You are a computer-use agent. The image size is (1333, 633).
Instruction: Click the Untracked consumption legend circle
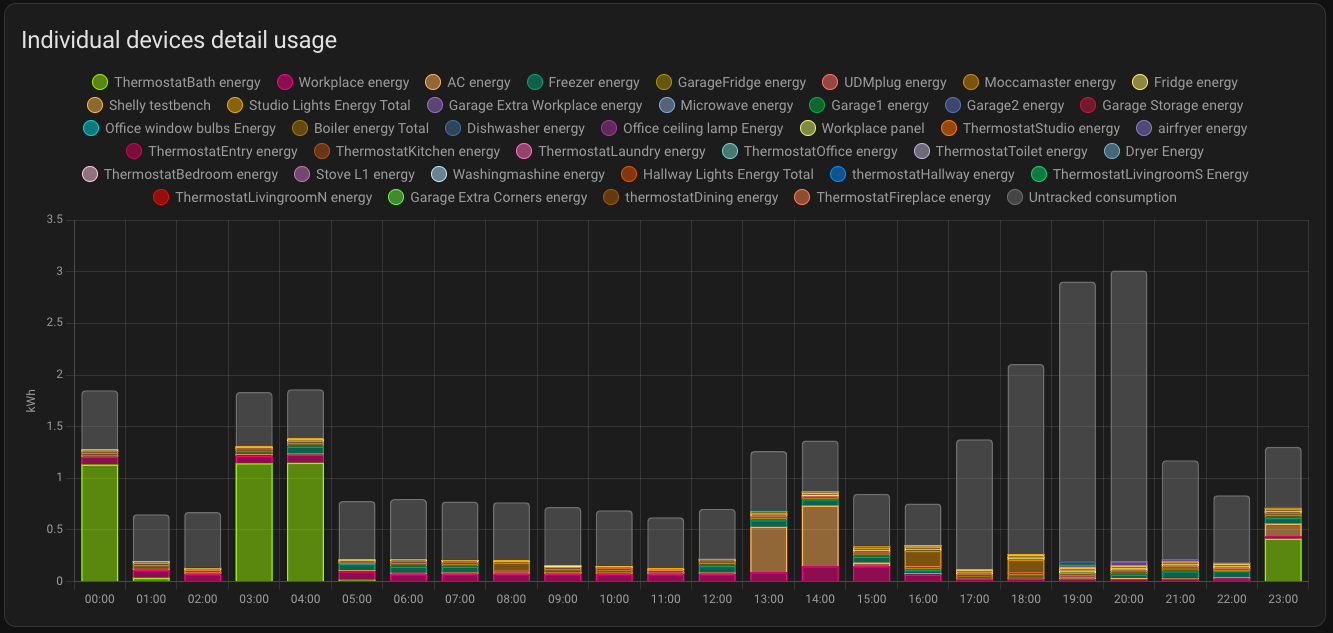point(1015,198)
